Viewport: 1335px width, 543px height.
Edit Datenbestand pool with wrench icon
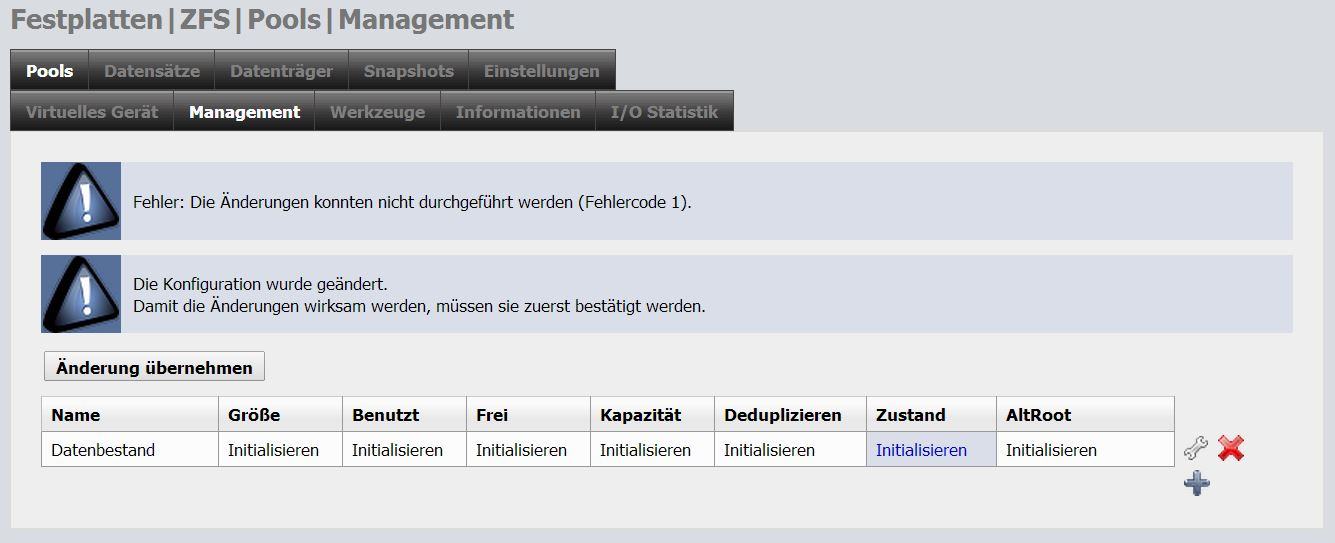point(1195,449)
